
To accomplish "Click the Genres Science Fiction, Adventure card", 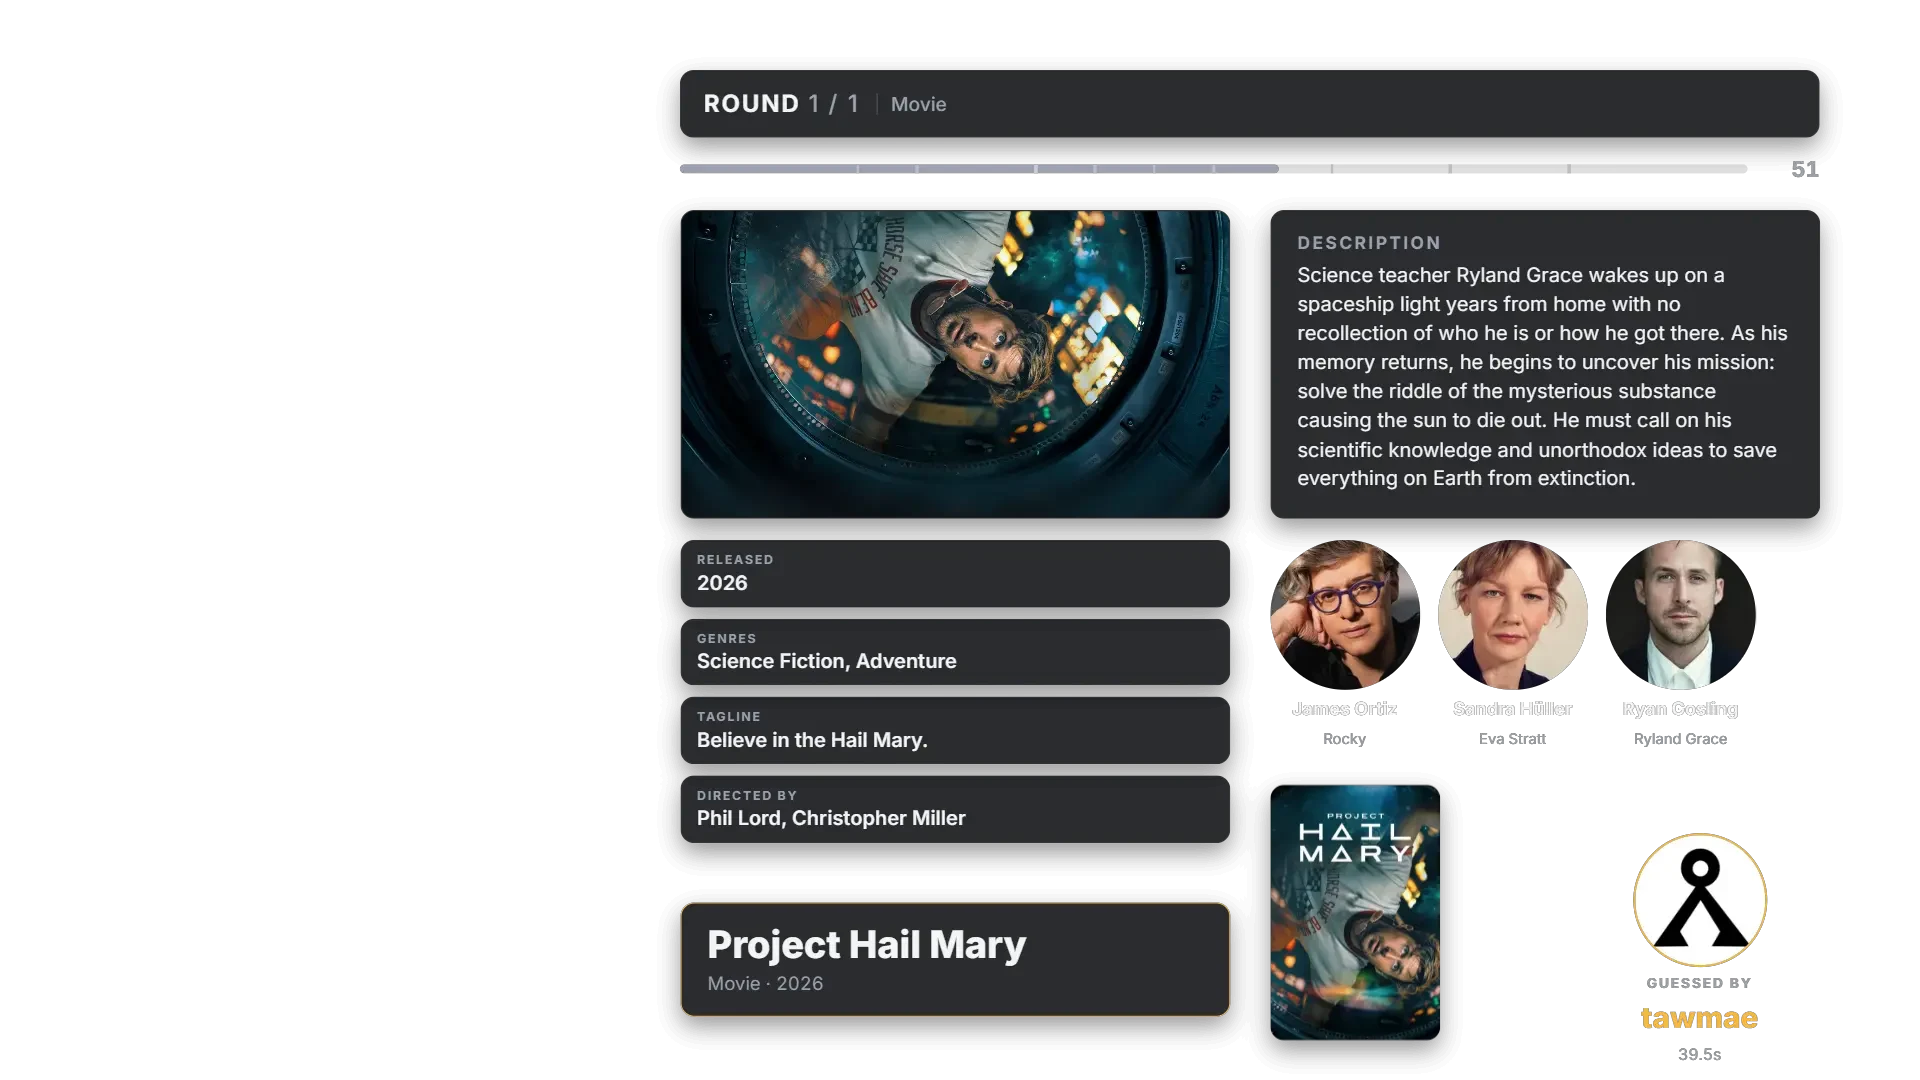I will (x=955, y=652).
